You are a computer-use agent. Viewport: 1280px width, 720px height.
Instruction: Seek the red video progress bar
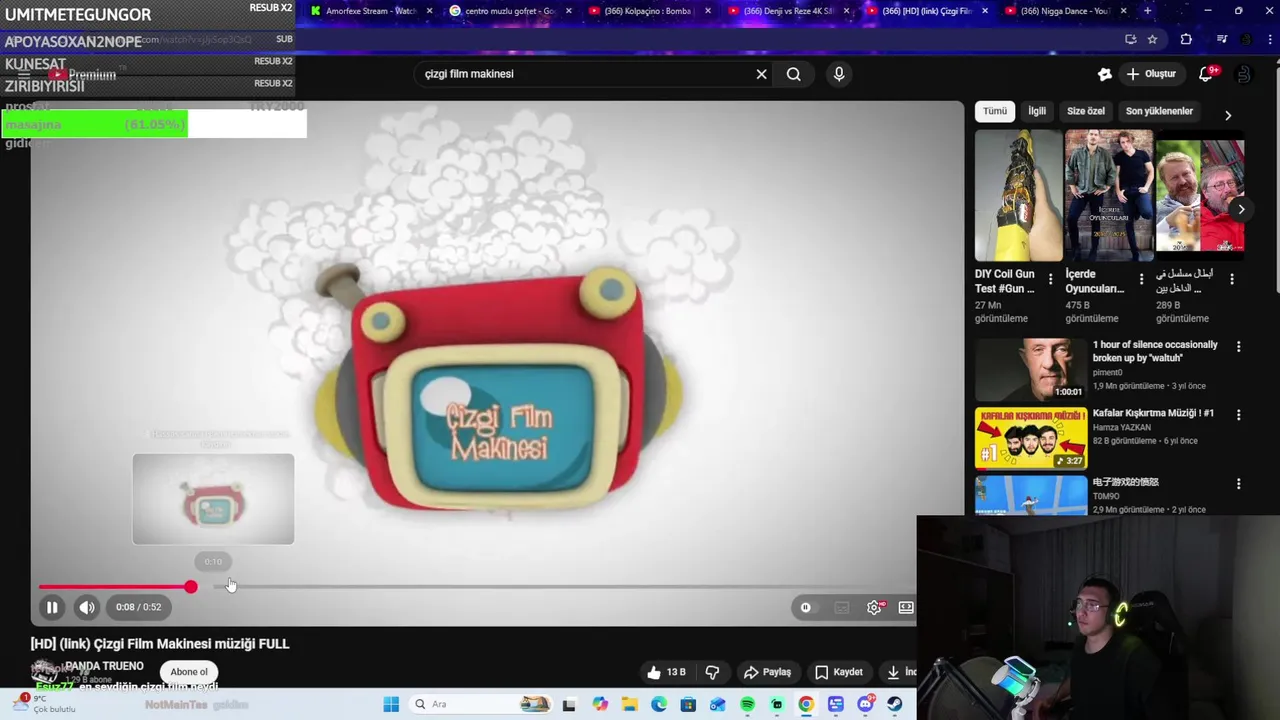pos(476,587)
